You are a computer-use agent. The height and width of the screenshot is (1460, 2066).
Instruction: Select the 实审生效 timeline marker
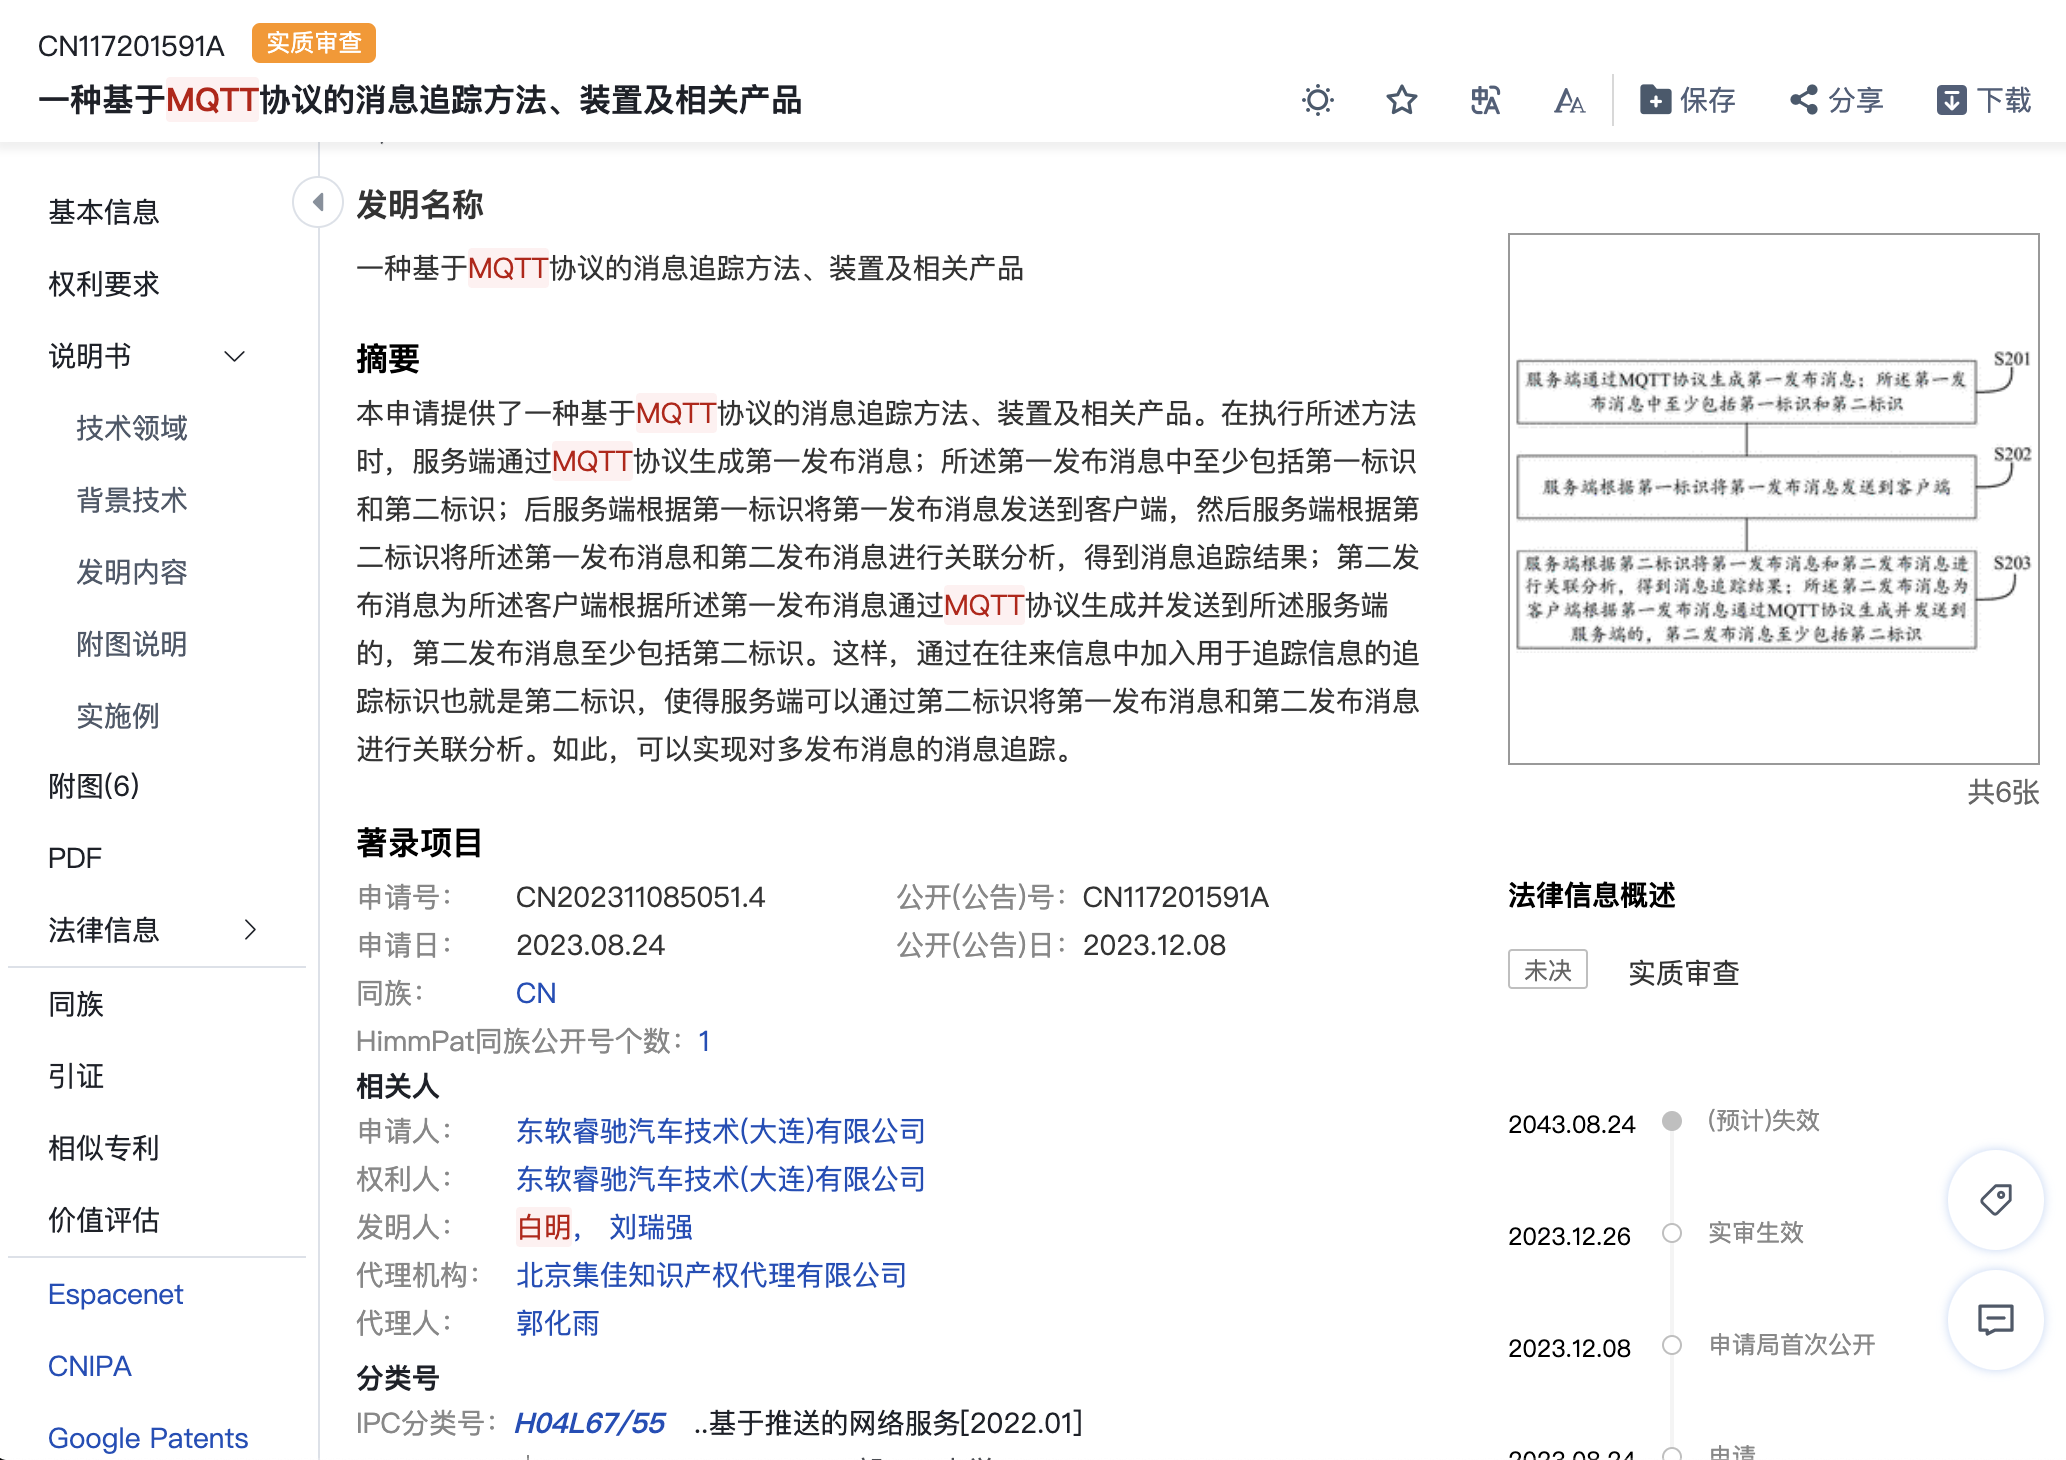pyautogui.click(x=1671, y=1233)
